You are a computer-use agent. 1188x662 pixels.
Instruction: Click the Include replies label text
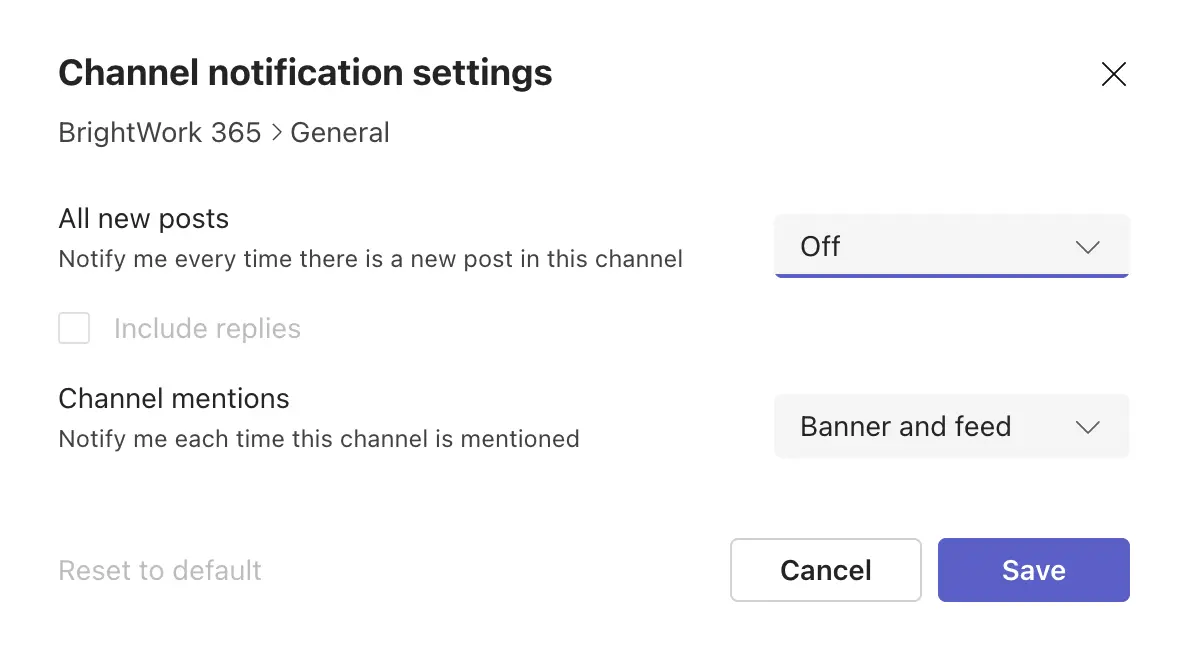click(207, 329)
